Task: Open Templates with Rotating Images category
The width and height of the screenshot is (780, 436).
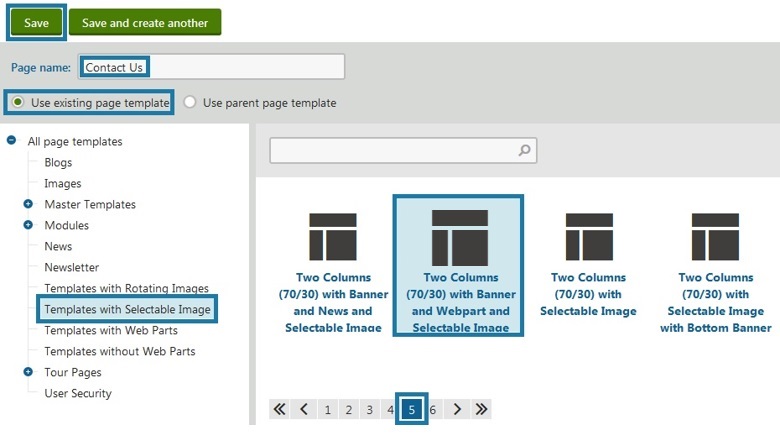Action: tap(126, 289)
